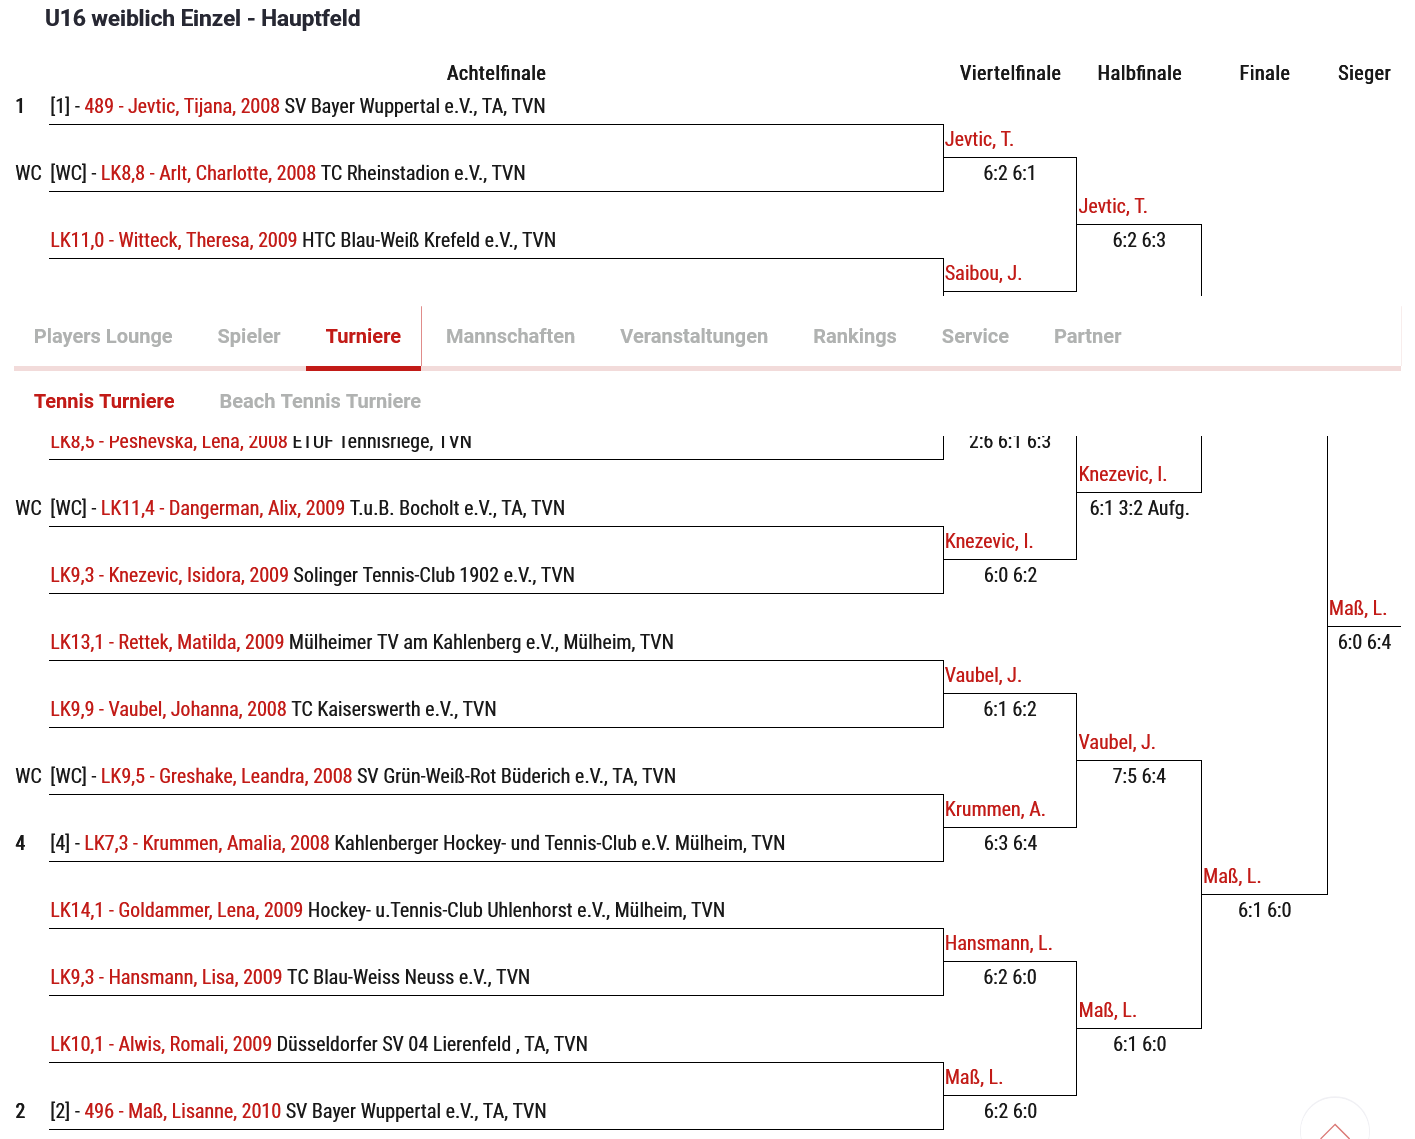Open Dangerman, Alix wildcard player link
Image resolution: width=1415 pixels, height=1139 pixels.
pos(223,509)
